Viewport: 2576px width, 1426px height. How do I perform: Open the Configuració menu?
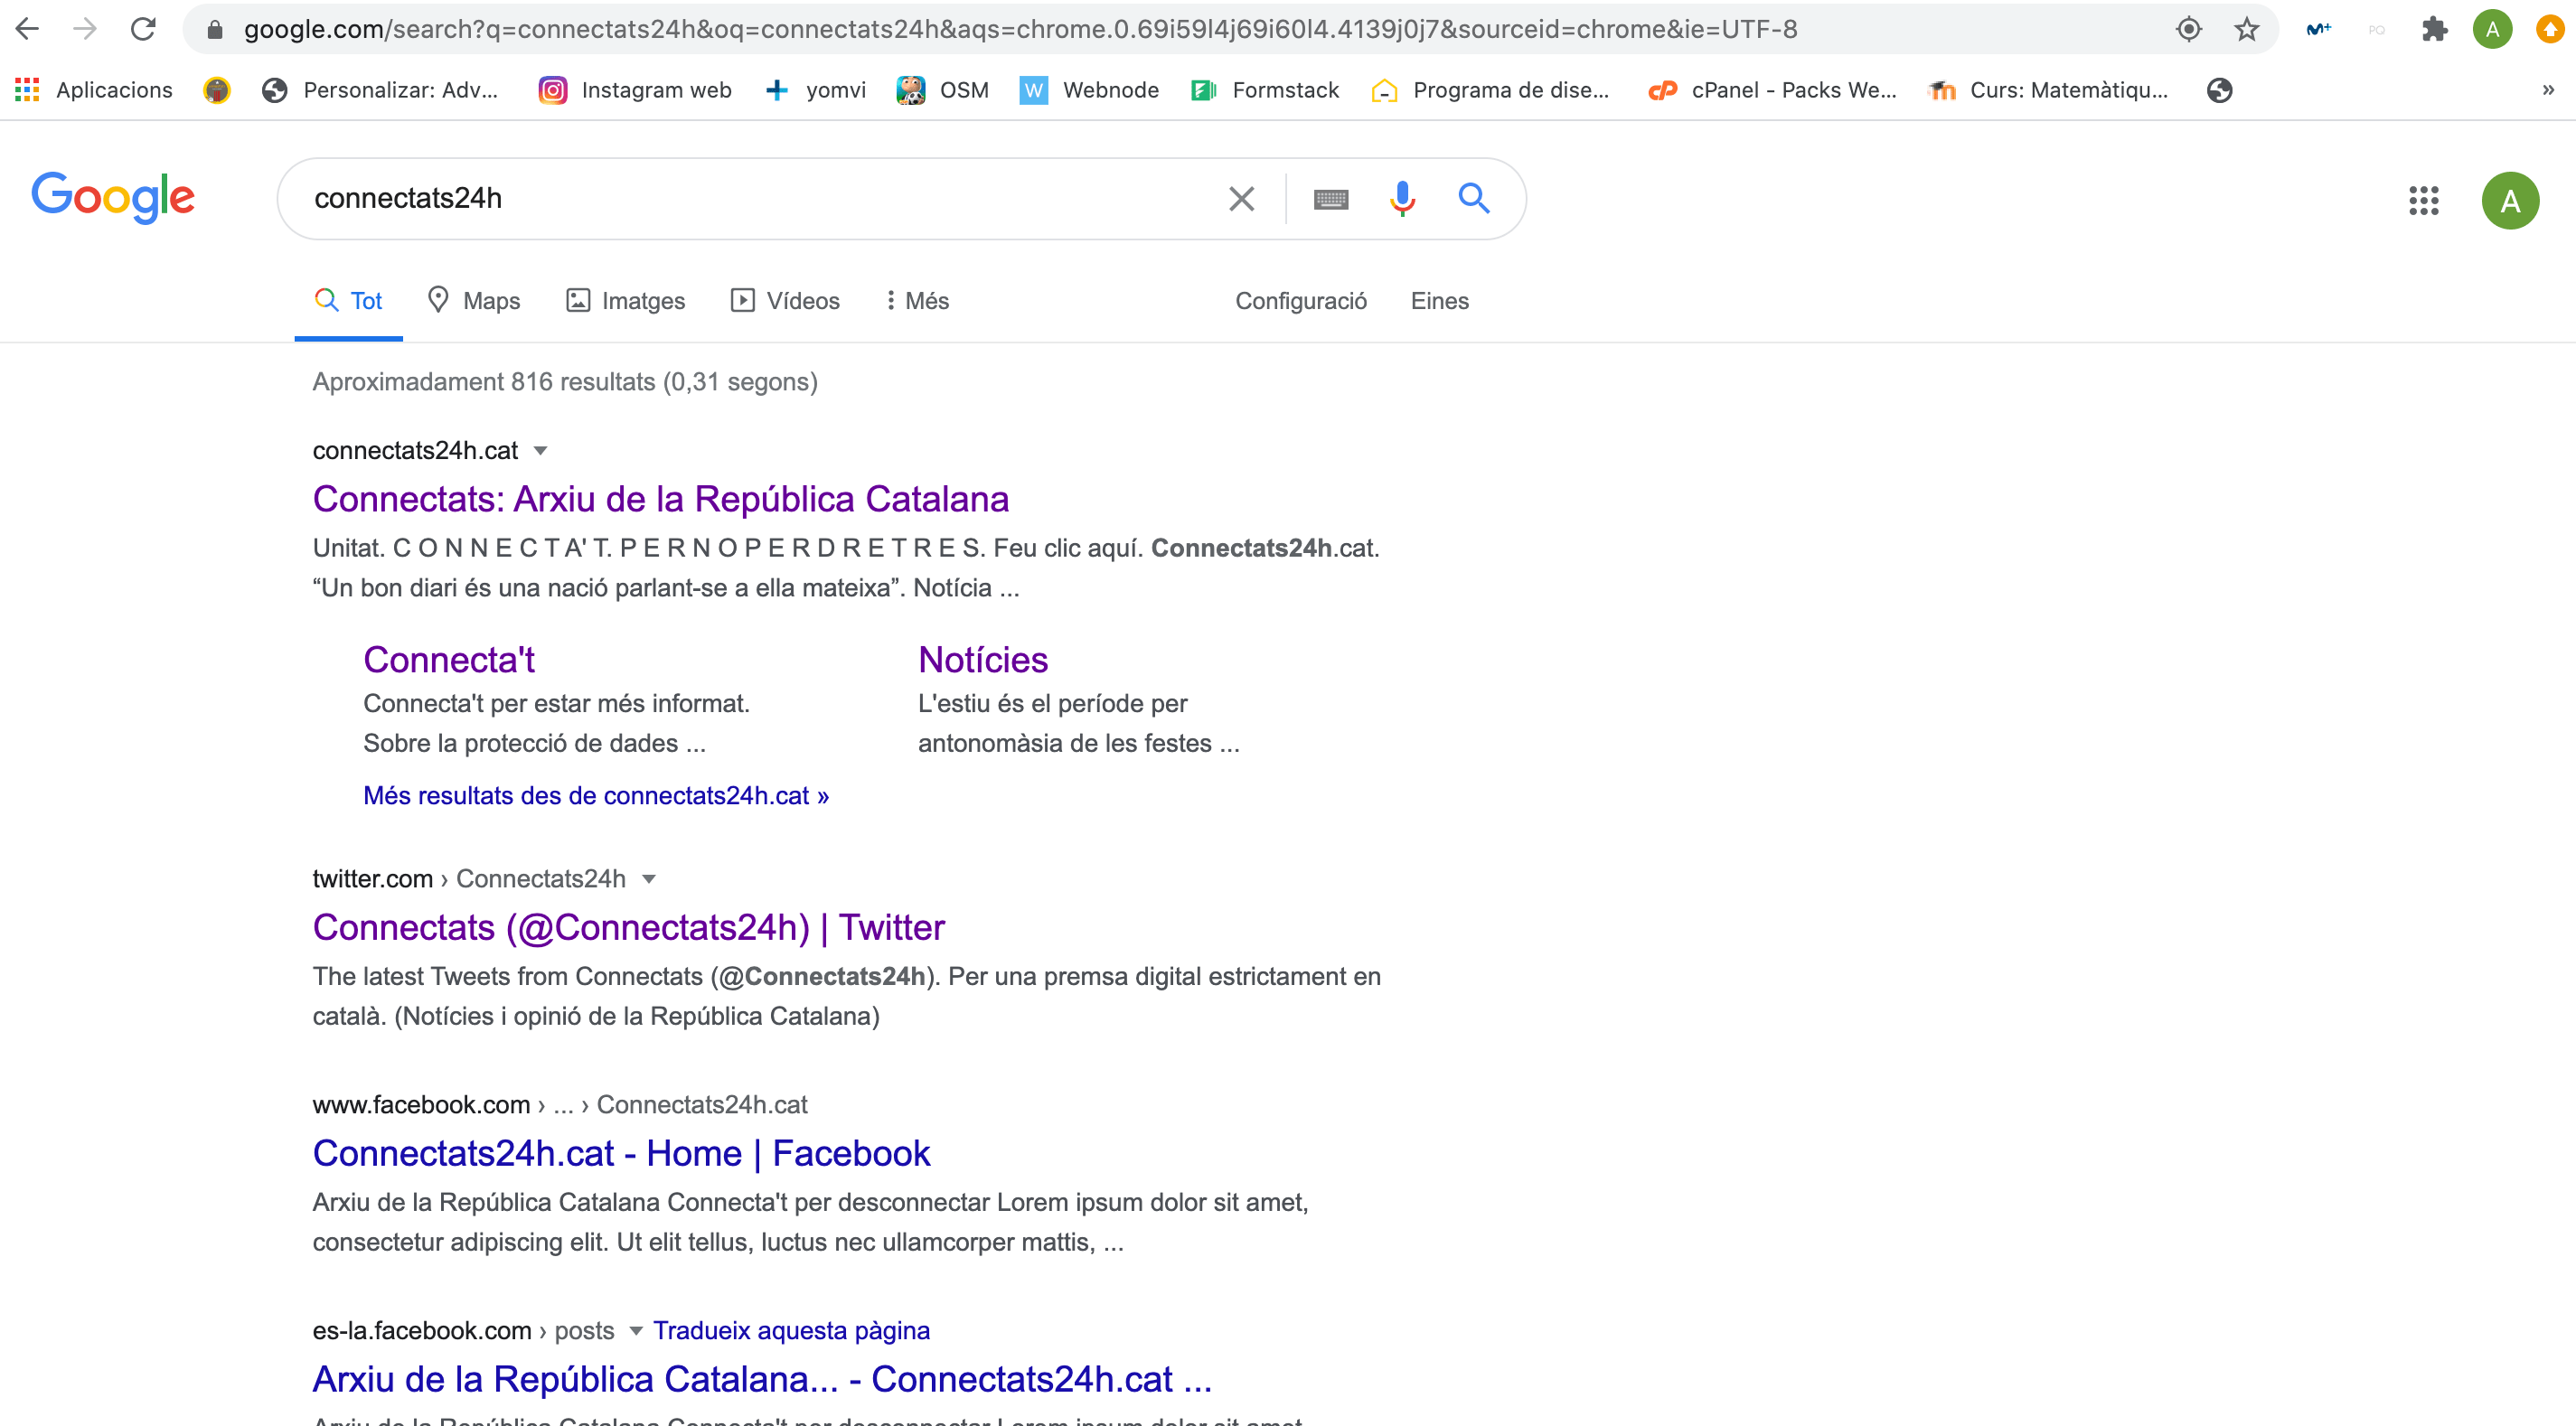point(1300,301)
